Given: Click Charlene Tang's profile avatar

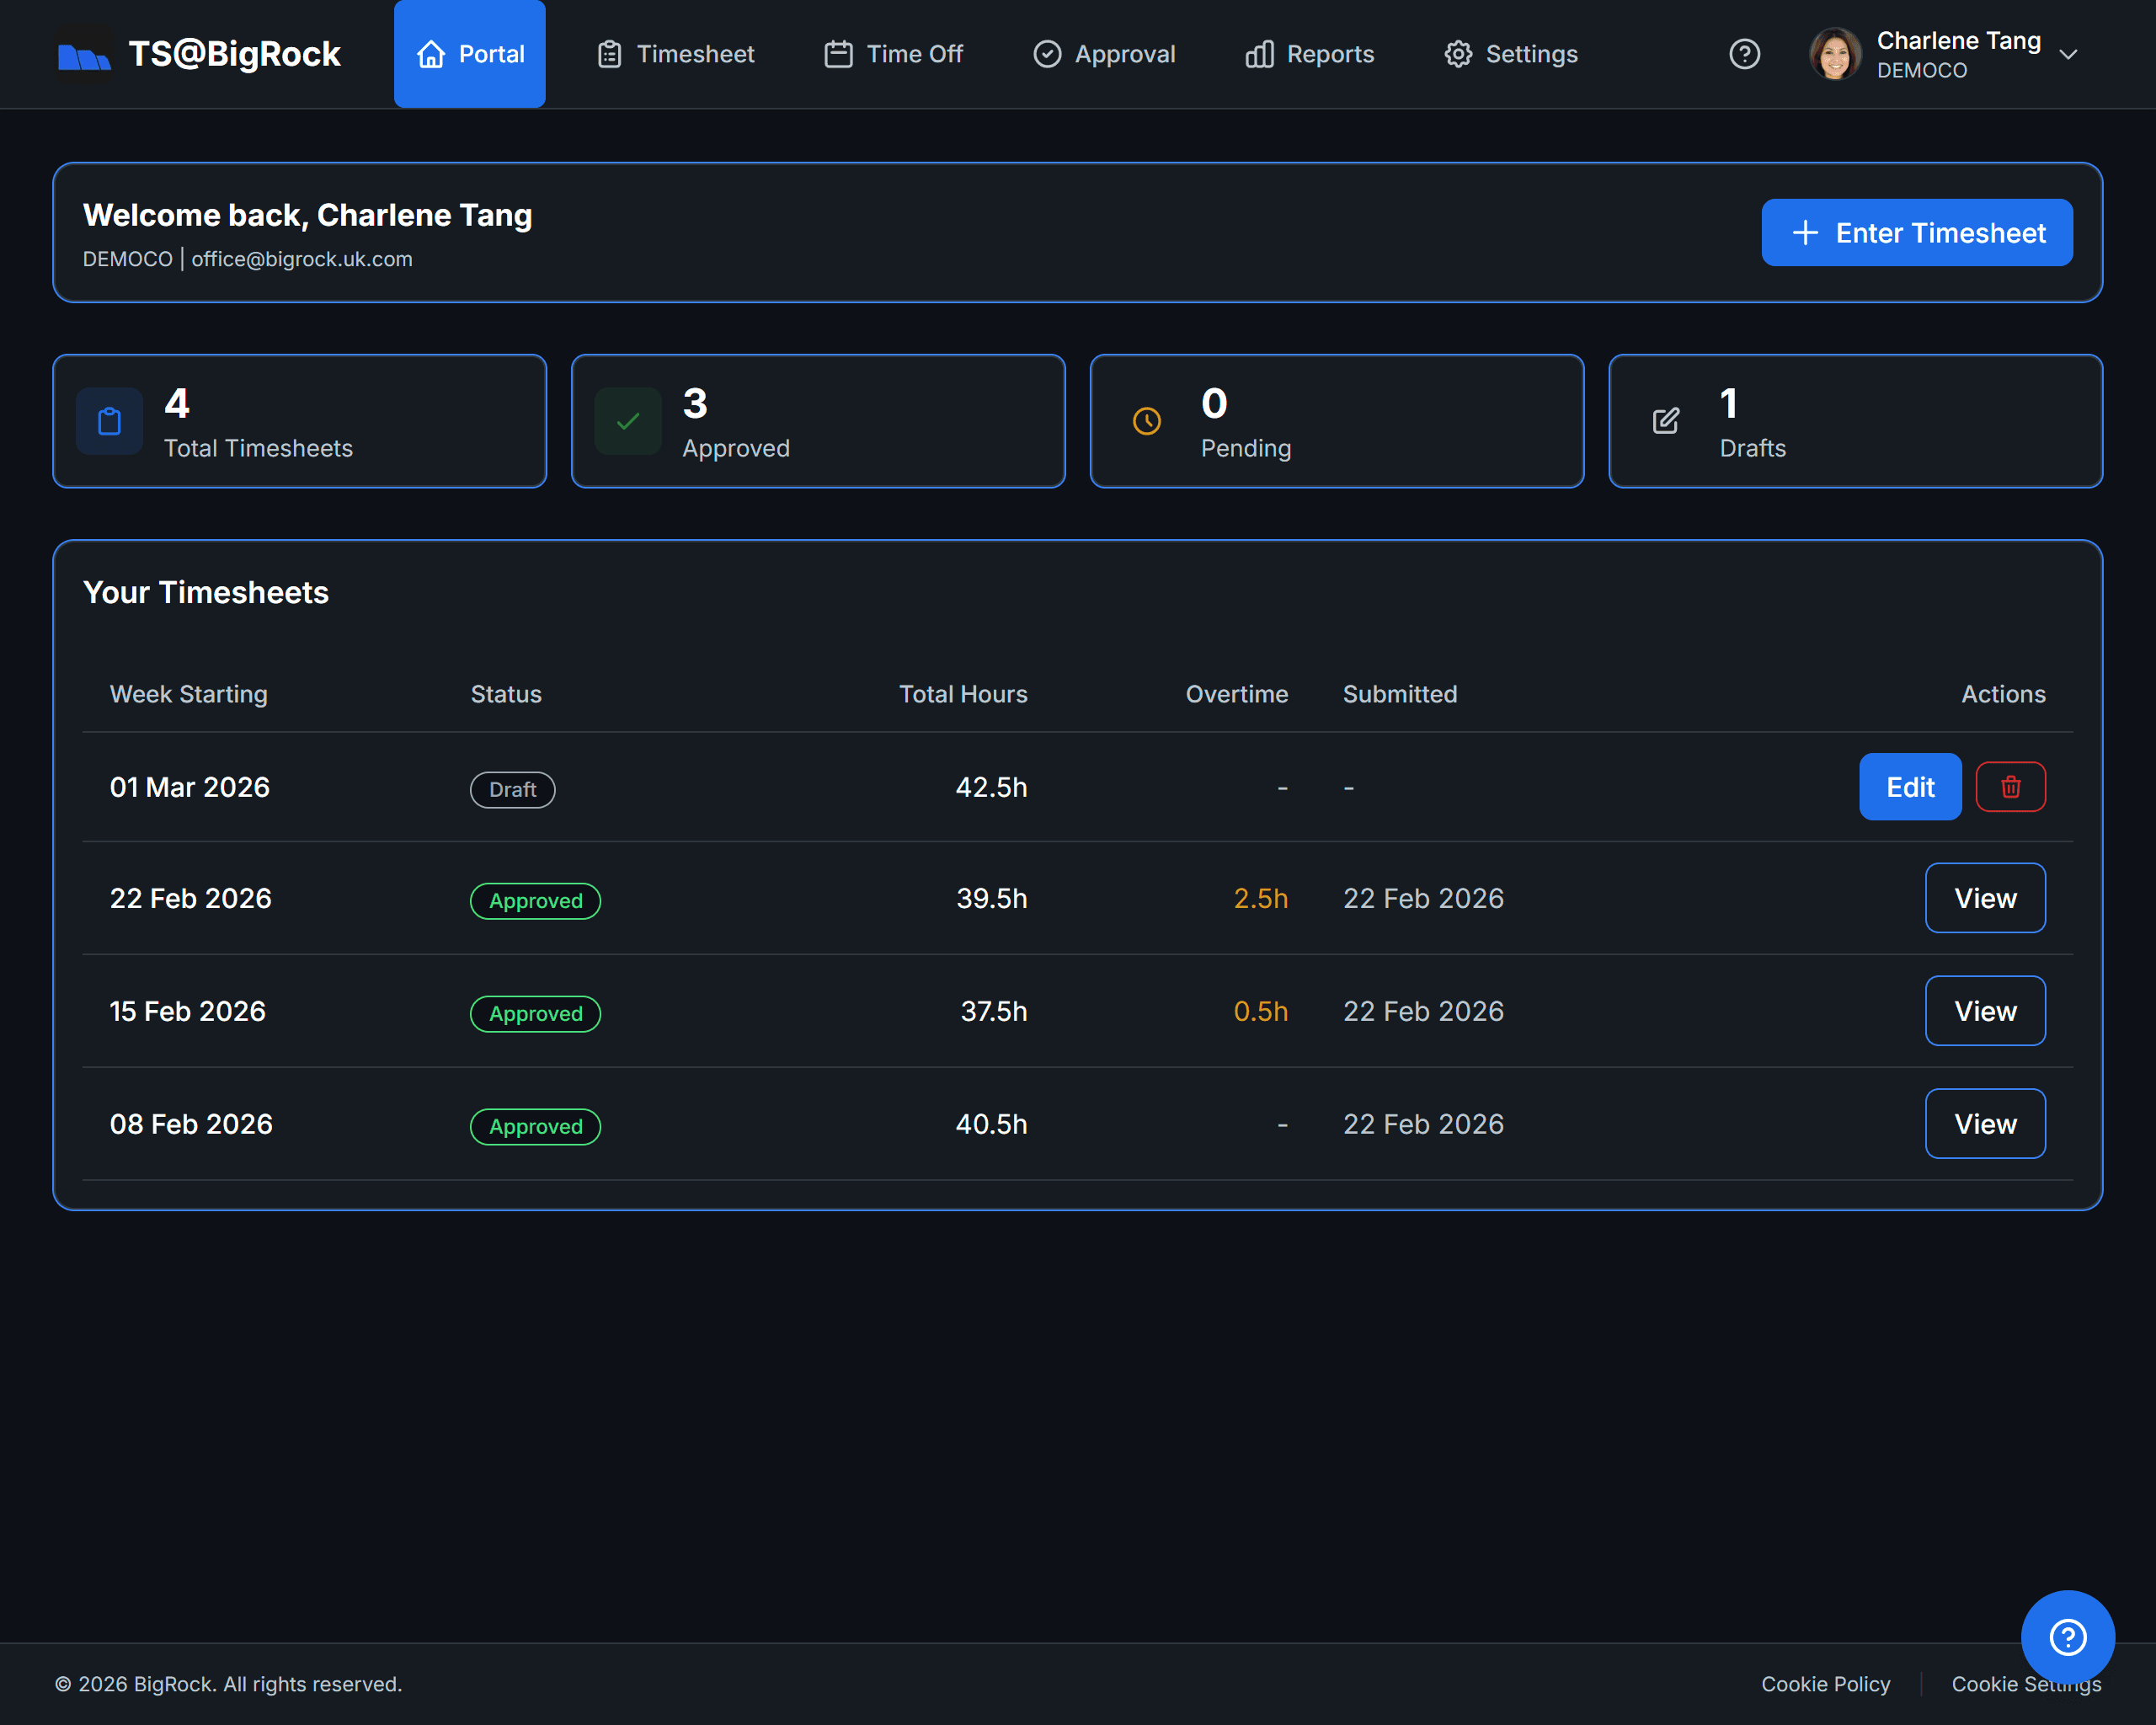Looking at the screenshot, I should coord(1836,54).
